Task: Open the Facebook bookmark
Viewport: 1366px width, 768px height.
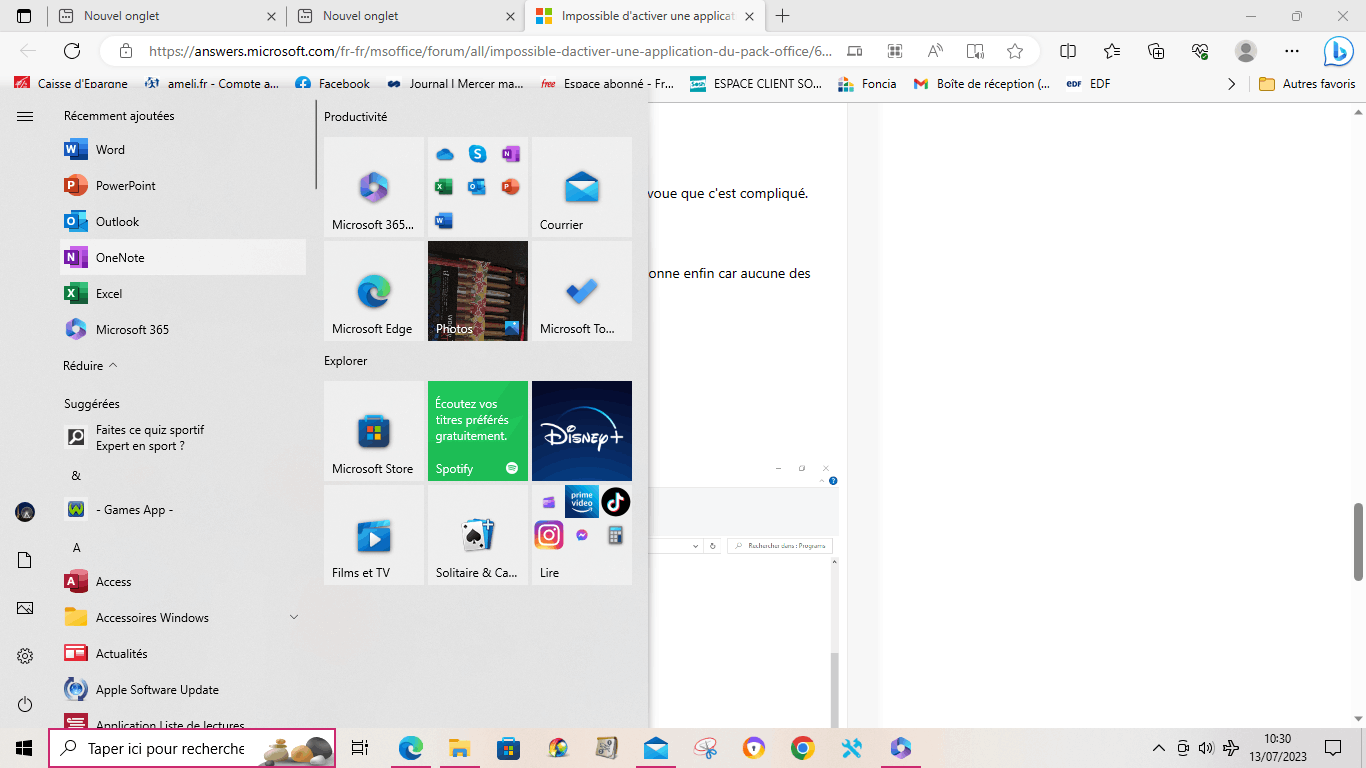Action: (x=332, y=84)
